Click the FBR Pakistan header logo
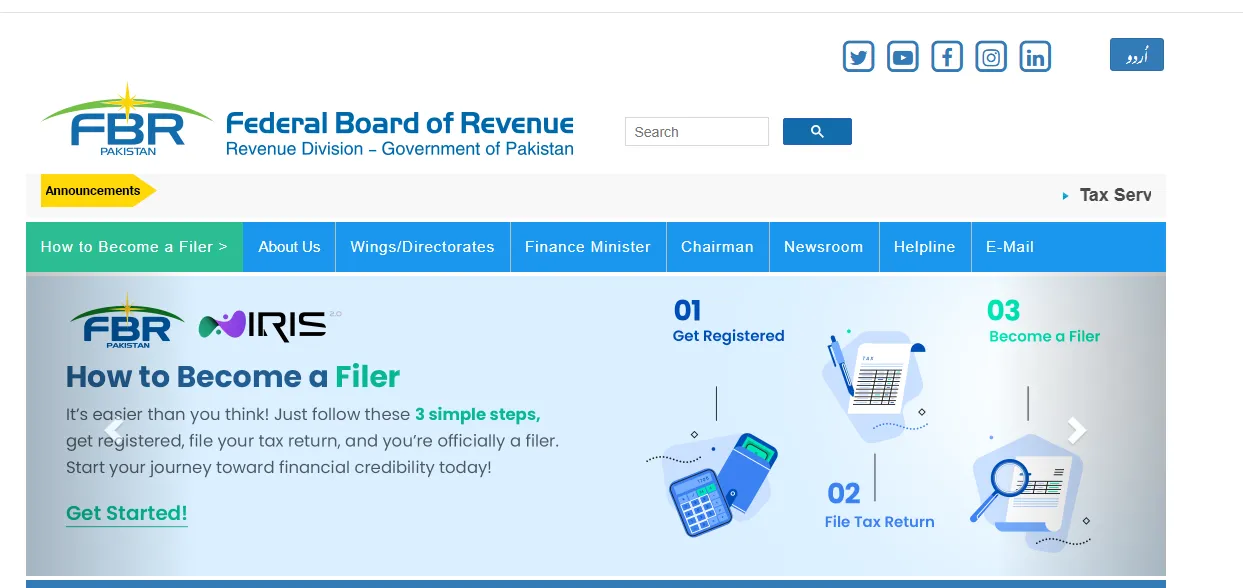The height and width of the screenshot is (588, 1243). click(127, 120)
